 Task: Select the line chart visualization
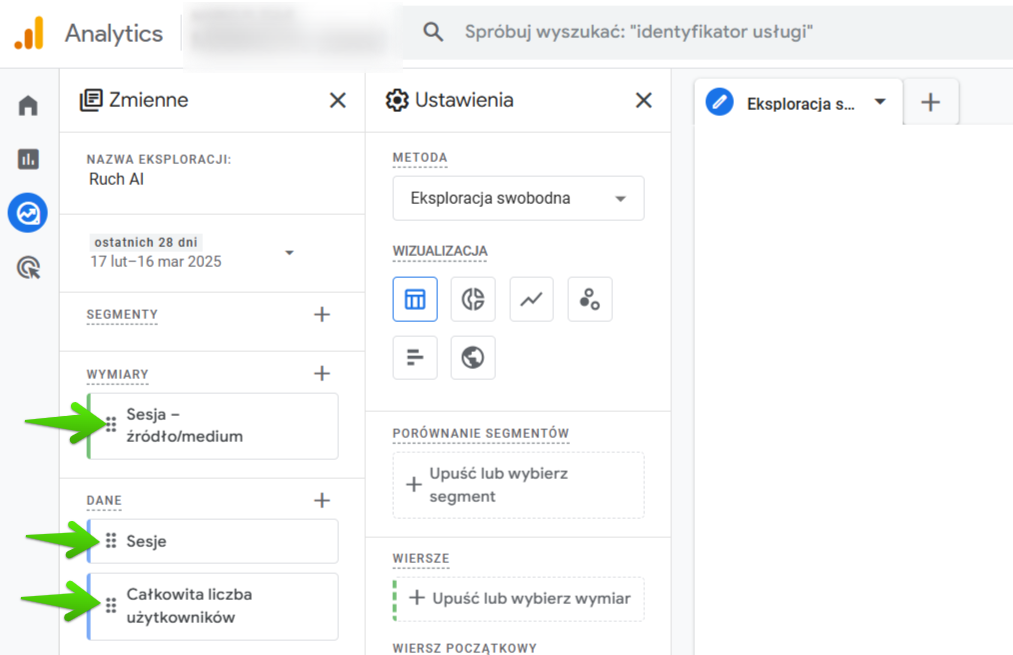coord(531,299)
